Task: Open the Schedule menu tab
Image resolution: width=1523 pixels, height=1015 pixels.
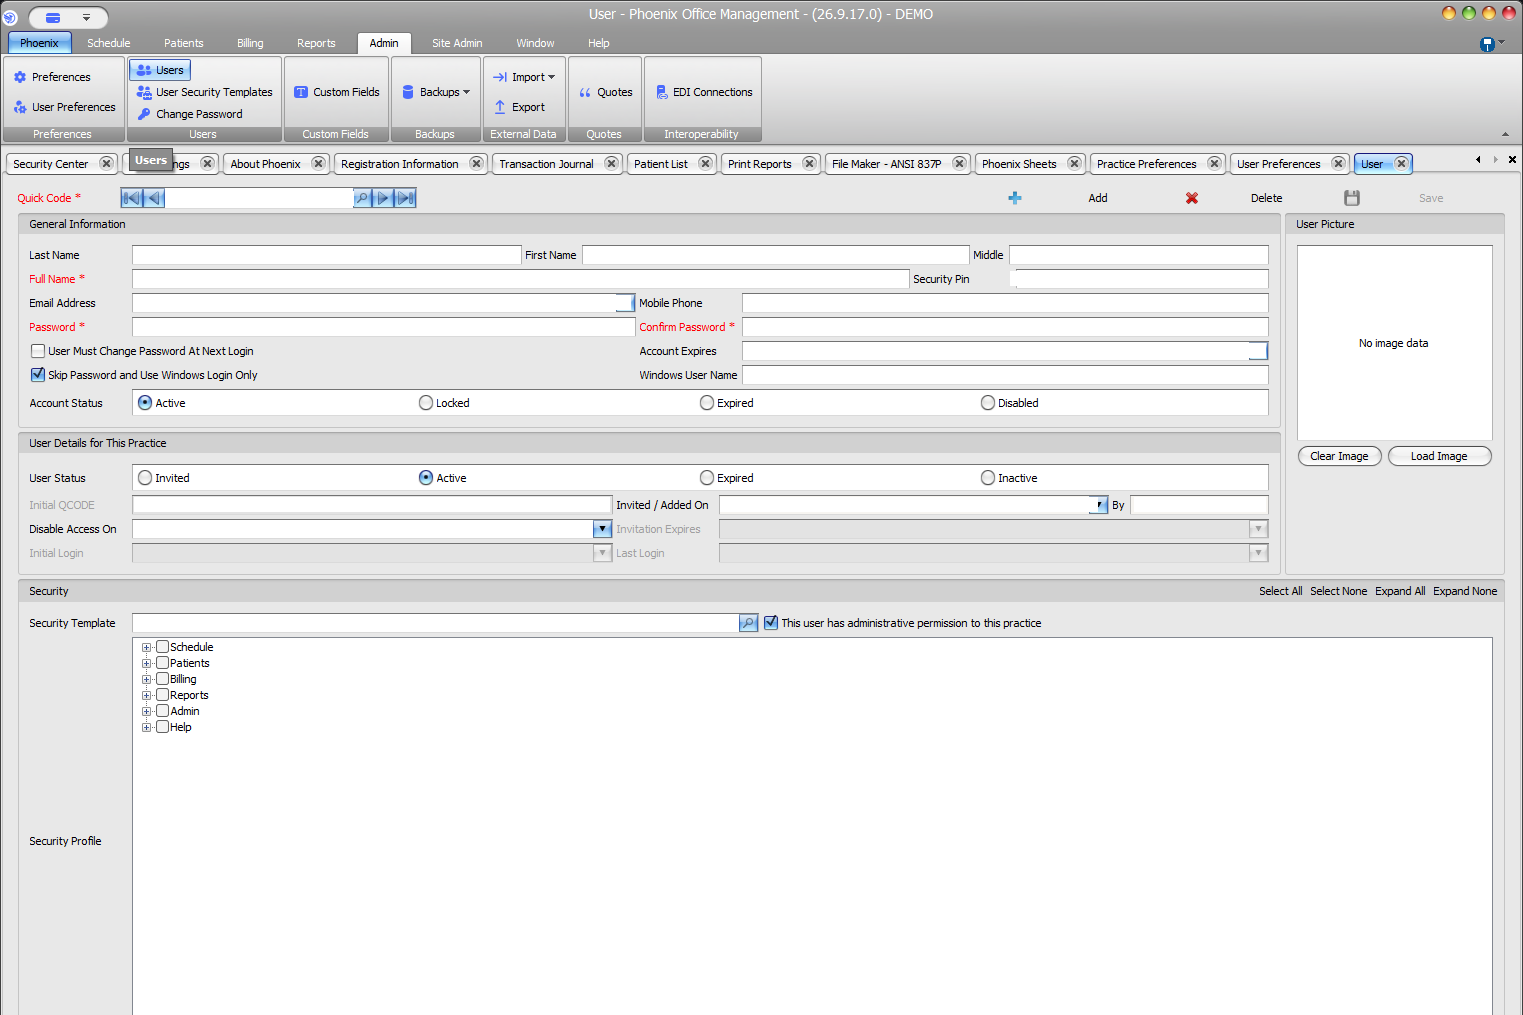Action: point(109,43)
